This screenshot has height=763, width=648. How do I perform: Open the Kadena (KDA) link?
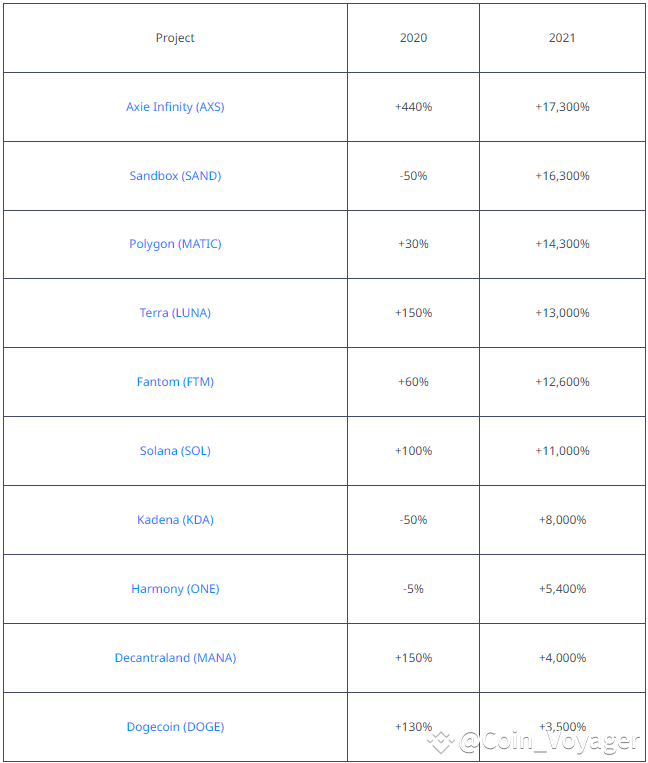(175, 520)
